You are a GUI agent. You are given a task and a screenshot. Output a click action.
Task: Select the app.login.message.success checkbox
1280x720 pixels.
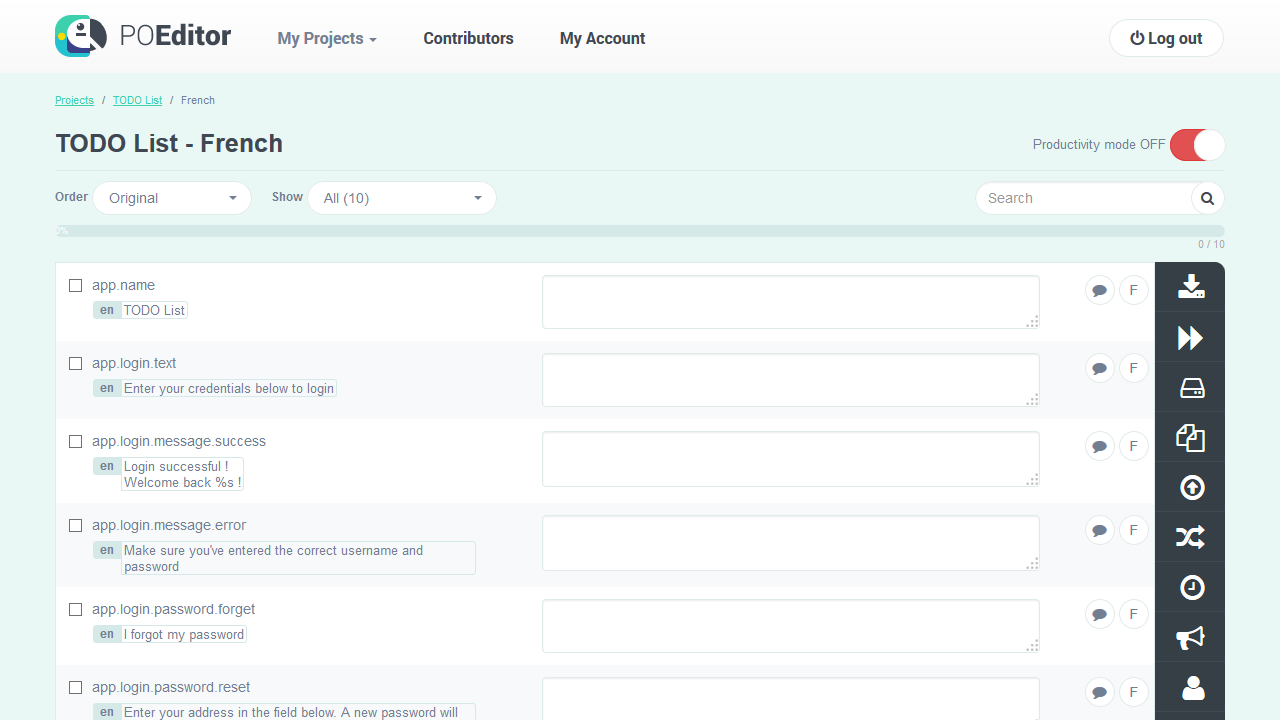(75, 441)
